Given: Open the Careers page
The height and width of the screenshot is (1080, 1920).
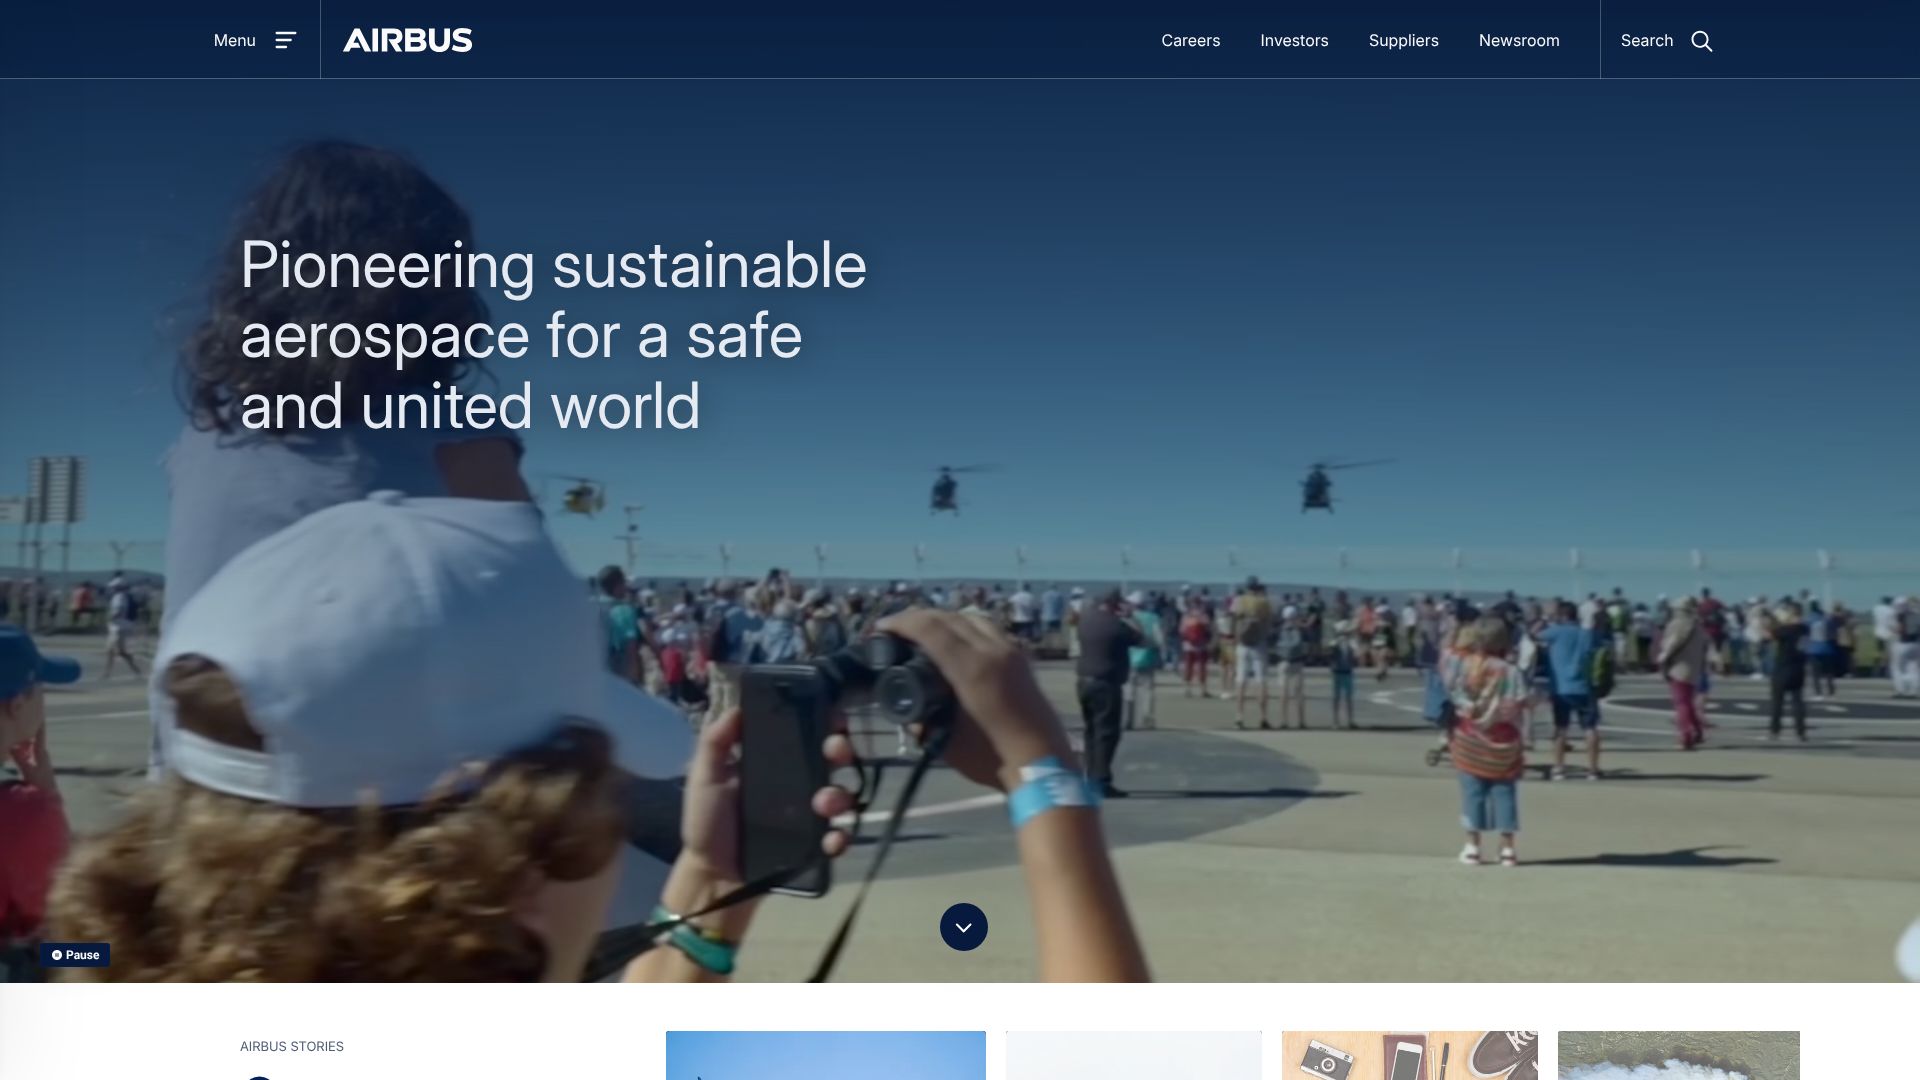Looking at the screenshot, I should 1190,40.
